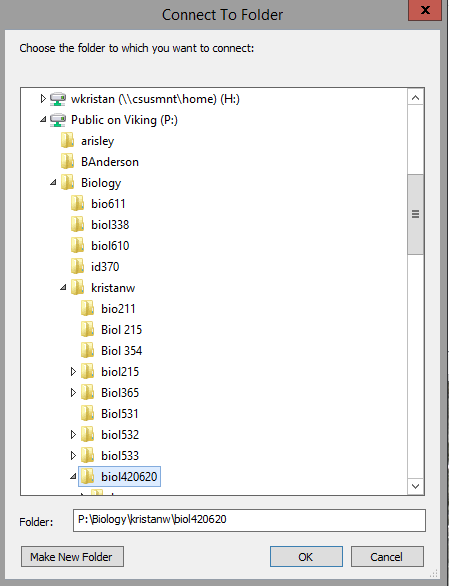
Task: Choose the biol610 folder label
Action: coord(110,246)
